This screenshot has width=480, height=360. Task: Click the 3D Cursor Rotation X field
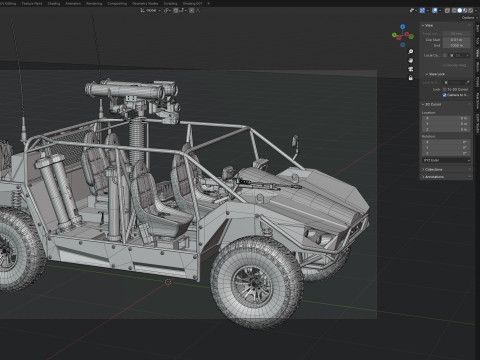click(x=446, y=142)
